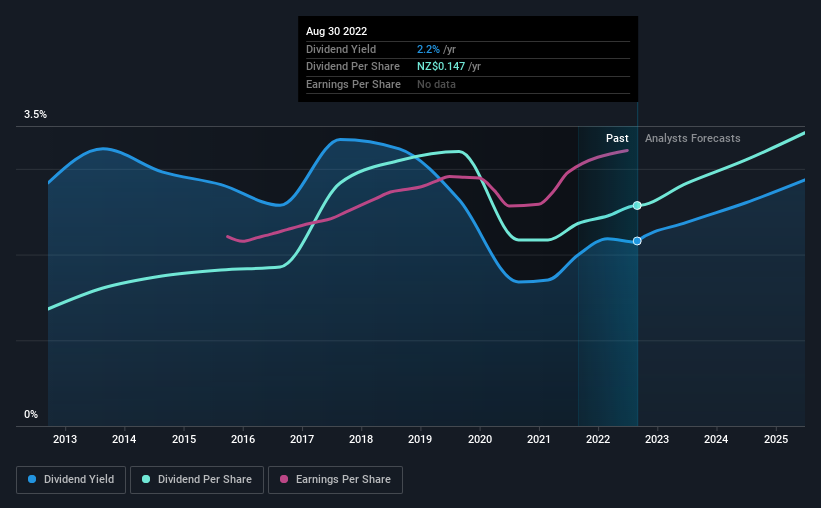
Task: Click the Dividend Per Share data point marker
Action: [x=637, y=205]
